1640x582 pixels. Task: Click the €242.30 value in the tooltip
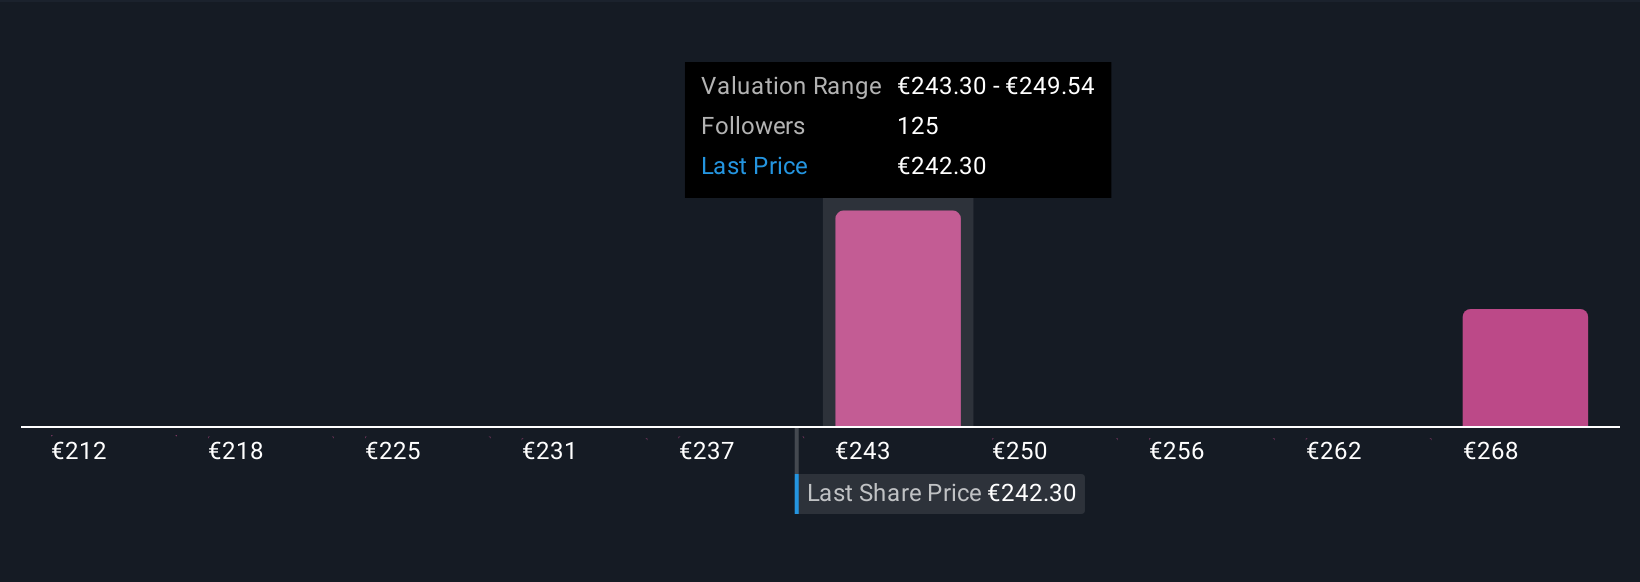pyautogui.click(x=942, y=166)
